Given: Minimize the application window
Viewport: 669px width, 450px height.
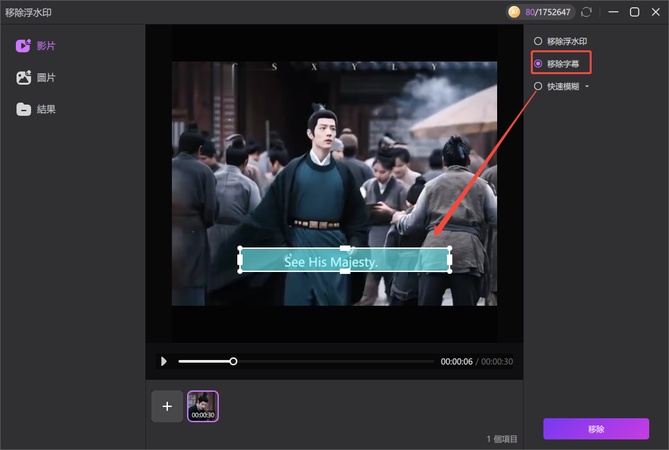Looking at the screenshot, I should pos(612,12).
